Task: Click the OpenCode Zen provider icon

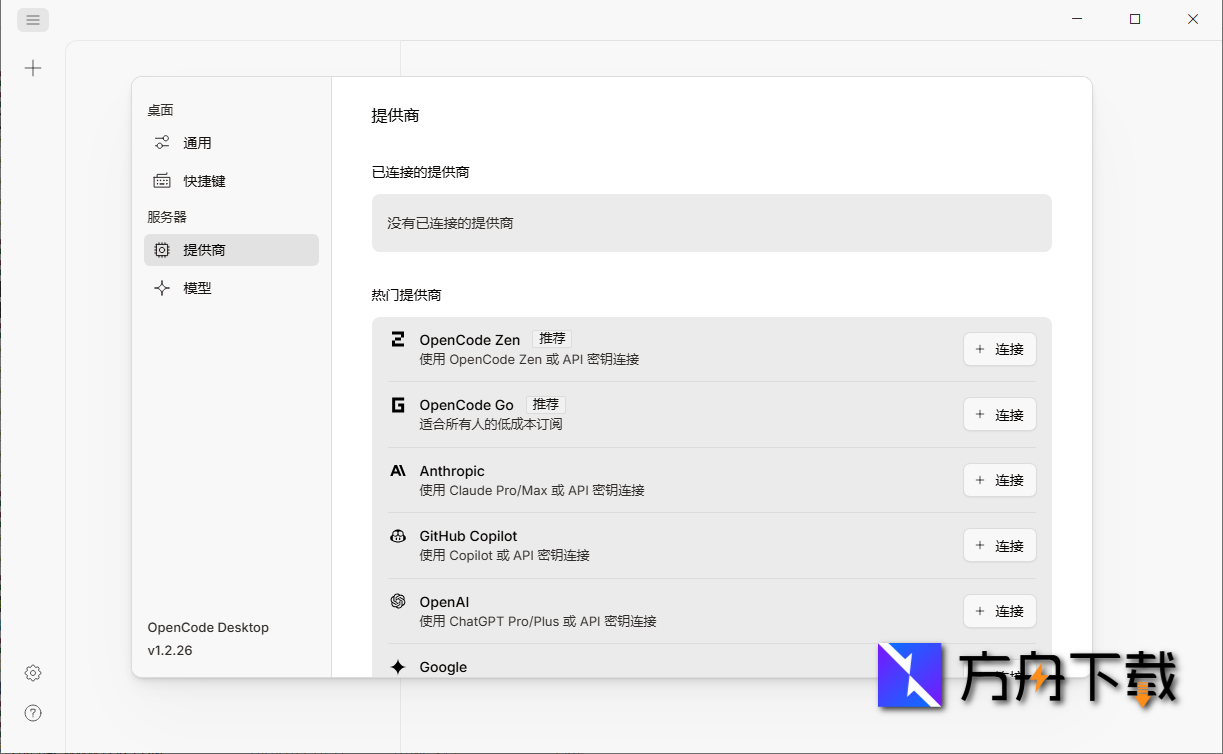Action: (397, 339)
